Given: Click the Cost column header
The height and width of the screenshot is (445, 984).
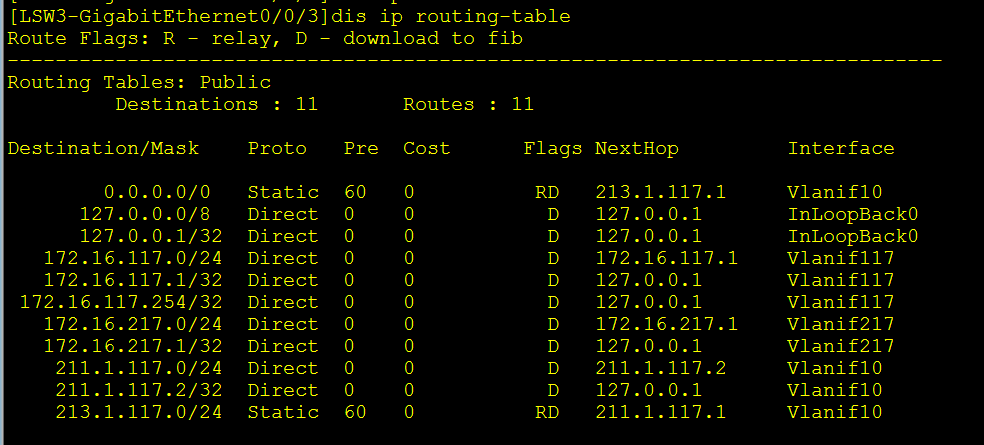Looking at the screenshot, I should click(426, 148).
